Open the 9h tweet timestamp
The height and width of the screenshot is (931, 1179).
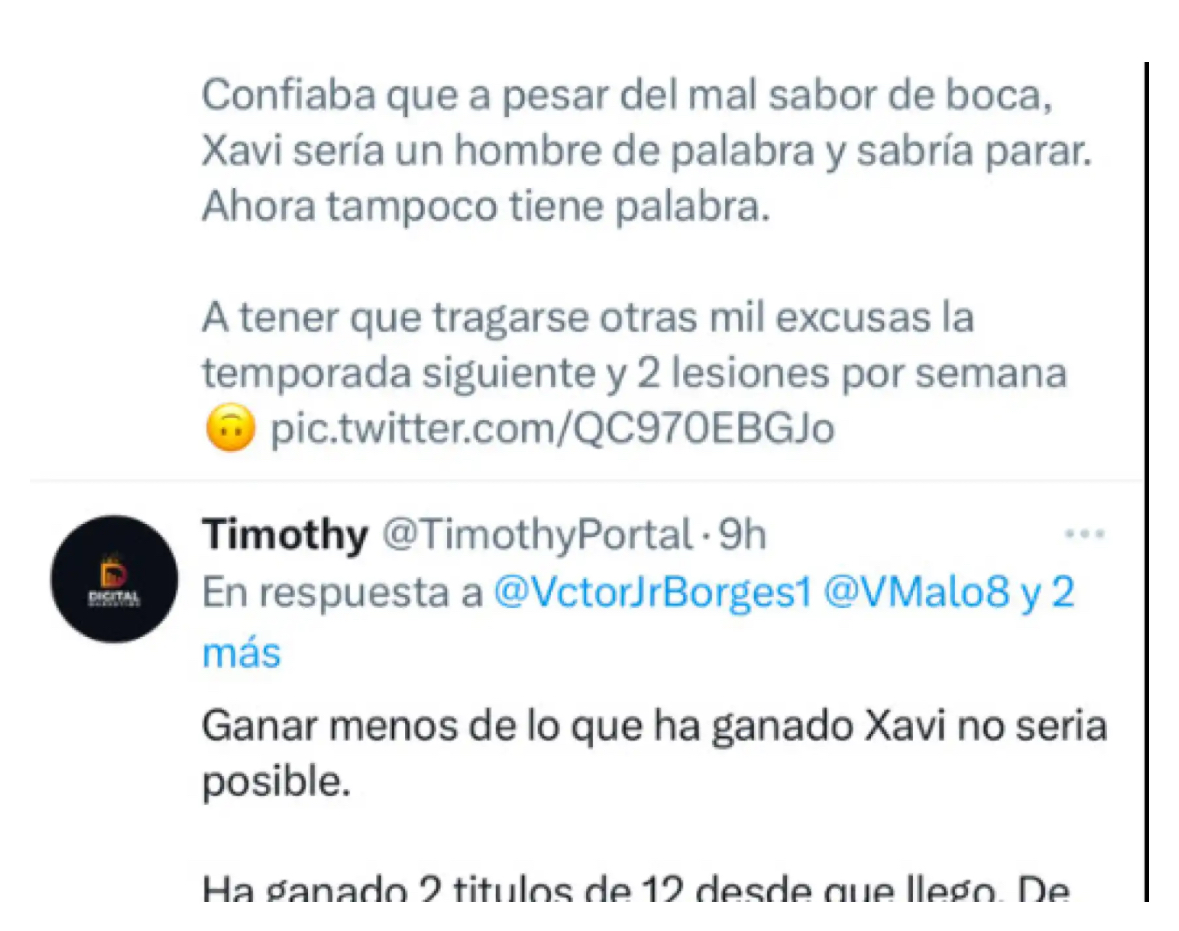click(742, 535)
